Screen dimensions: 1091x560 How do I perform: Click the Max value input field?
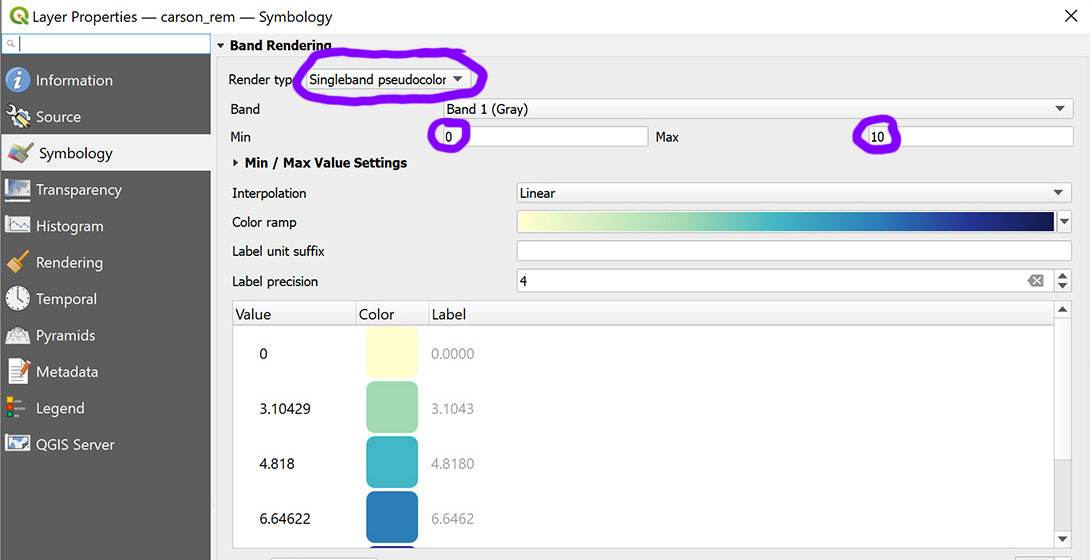point(969,137)
